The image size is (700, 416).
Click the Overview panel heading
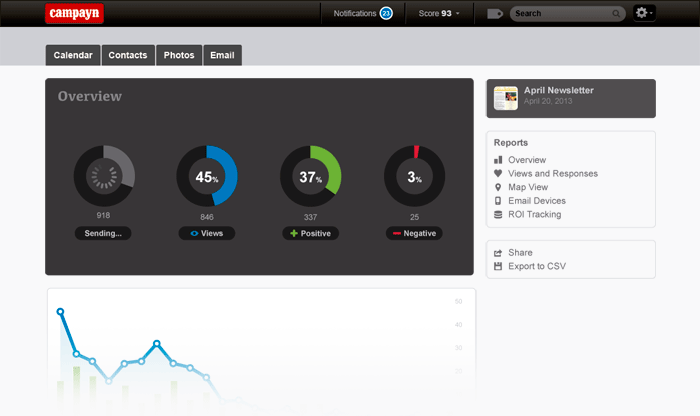click(90, 96)
